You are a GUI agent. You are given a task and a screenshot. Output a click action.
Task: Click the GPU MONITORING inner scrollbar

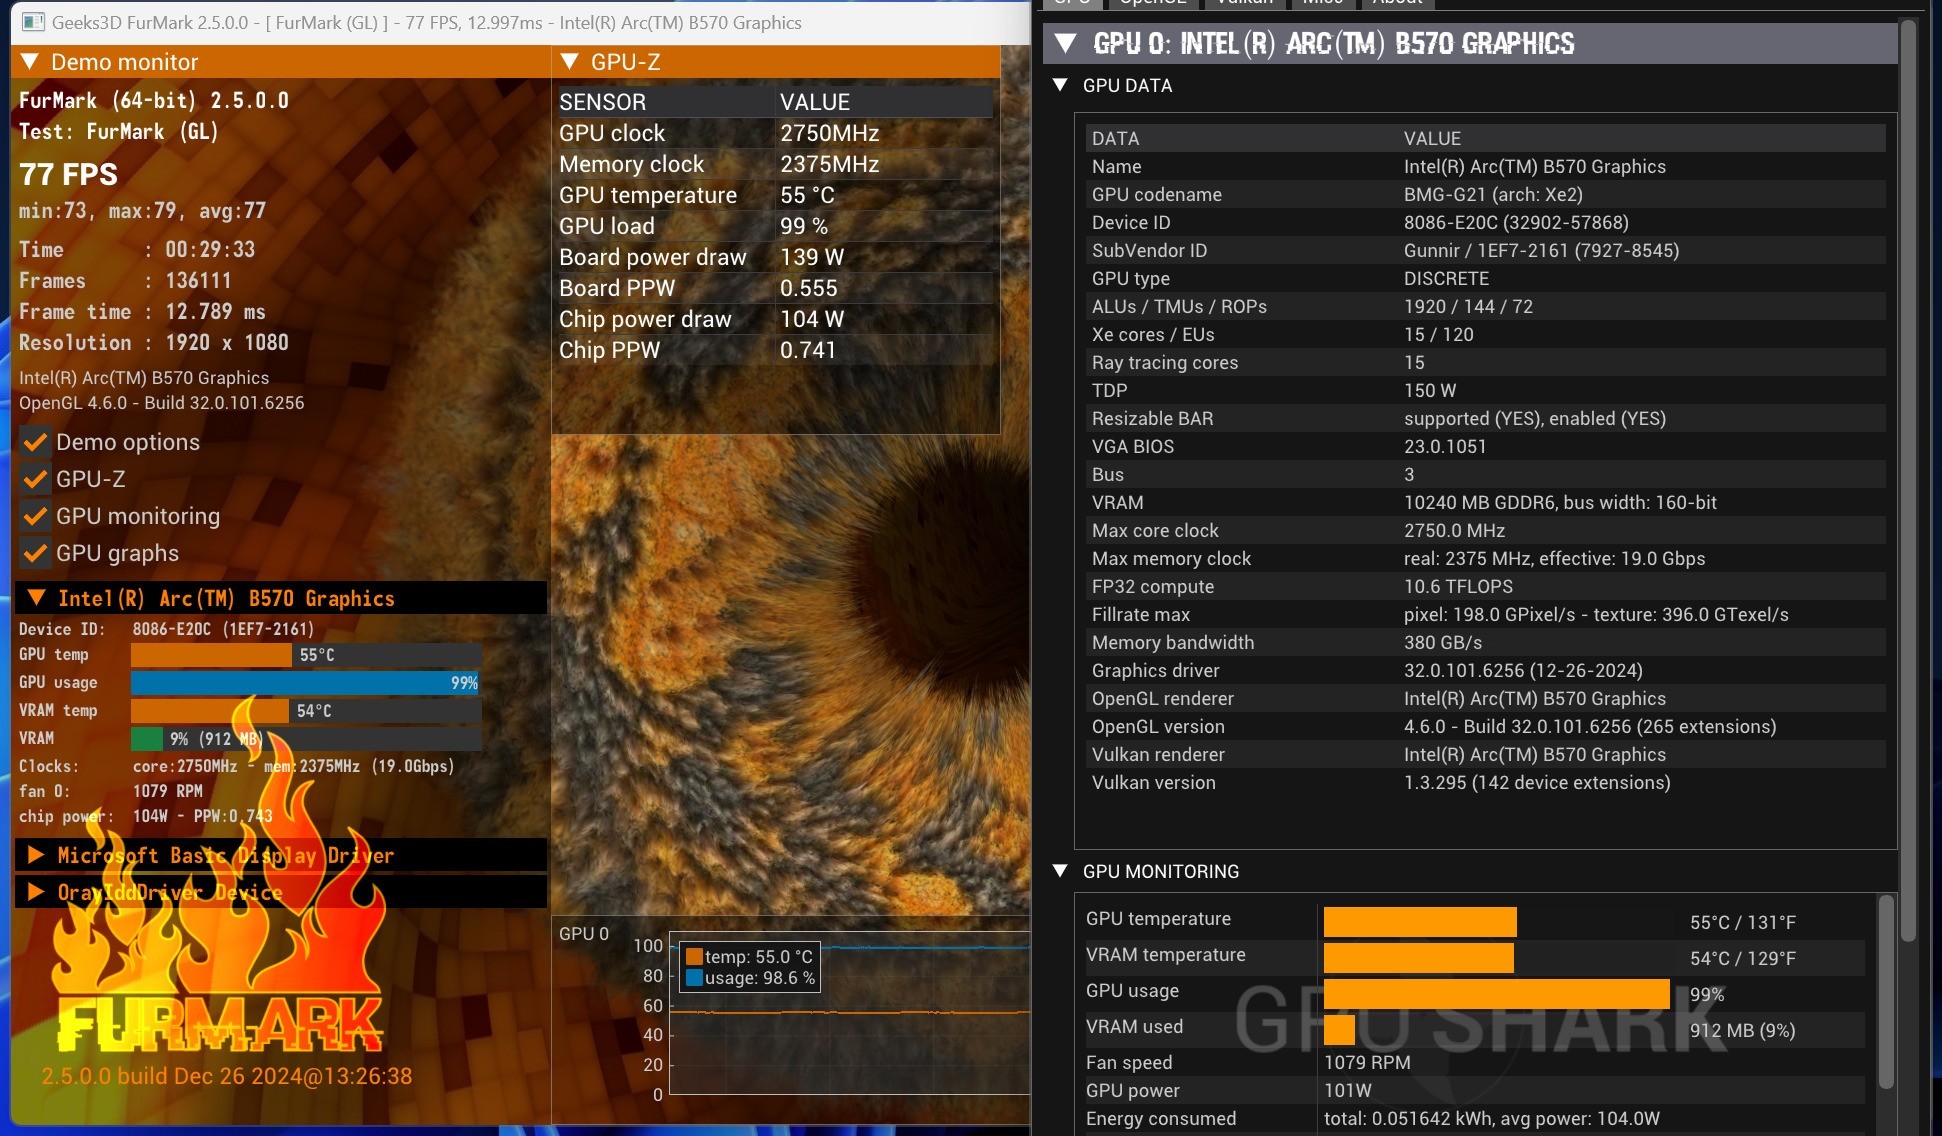[1886, 992]
